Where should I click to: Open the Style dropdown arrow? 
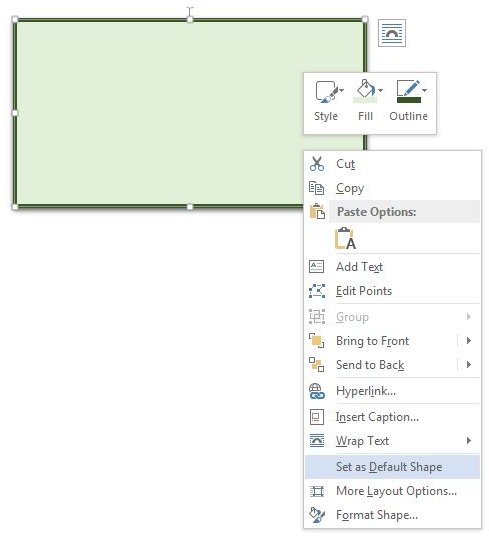pyautogui.click(x=341, y=90)
